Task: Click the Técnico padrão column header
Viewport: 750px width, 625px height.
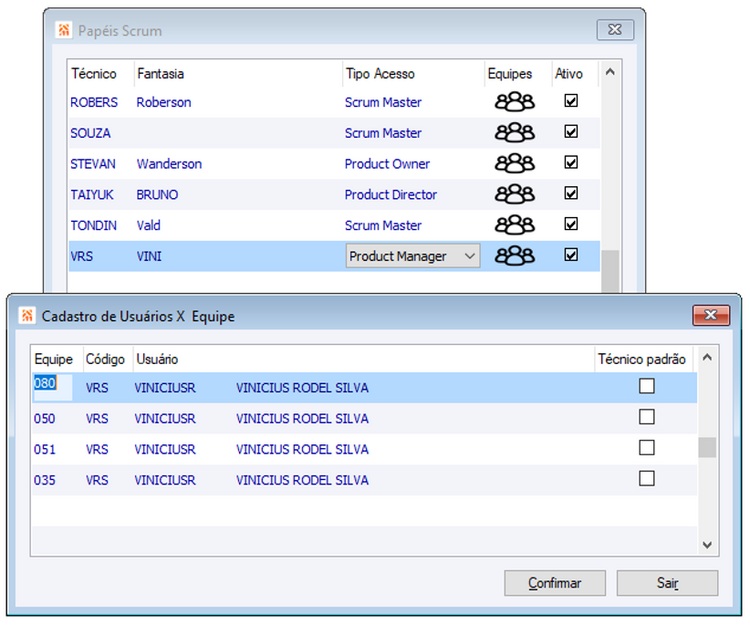Action: tap(642, 359)
